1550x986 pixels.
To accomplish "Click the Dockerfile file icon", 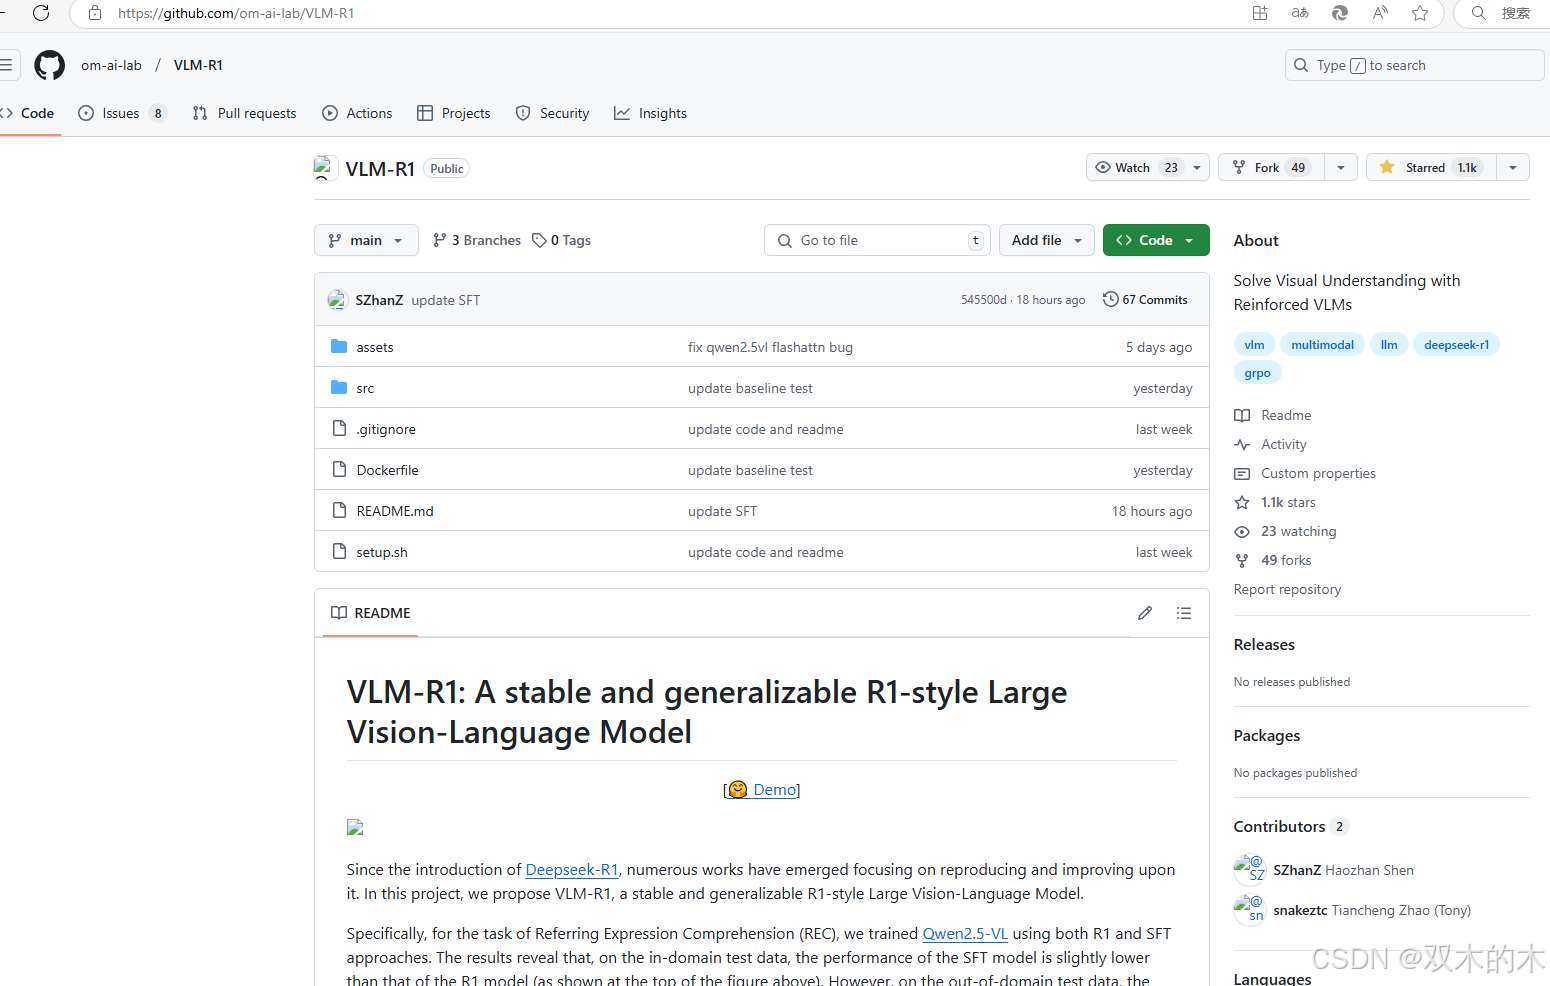I will pos(339,470).
